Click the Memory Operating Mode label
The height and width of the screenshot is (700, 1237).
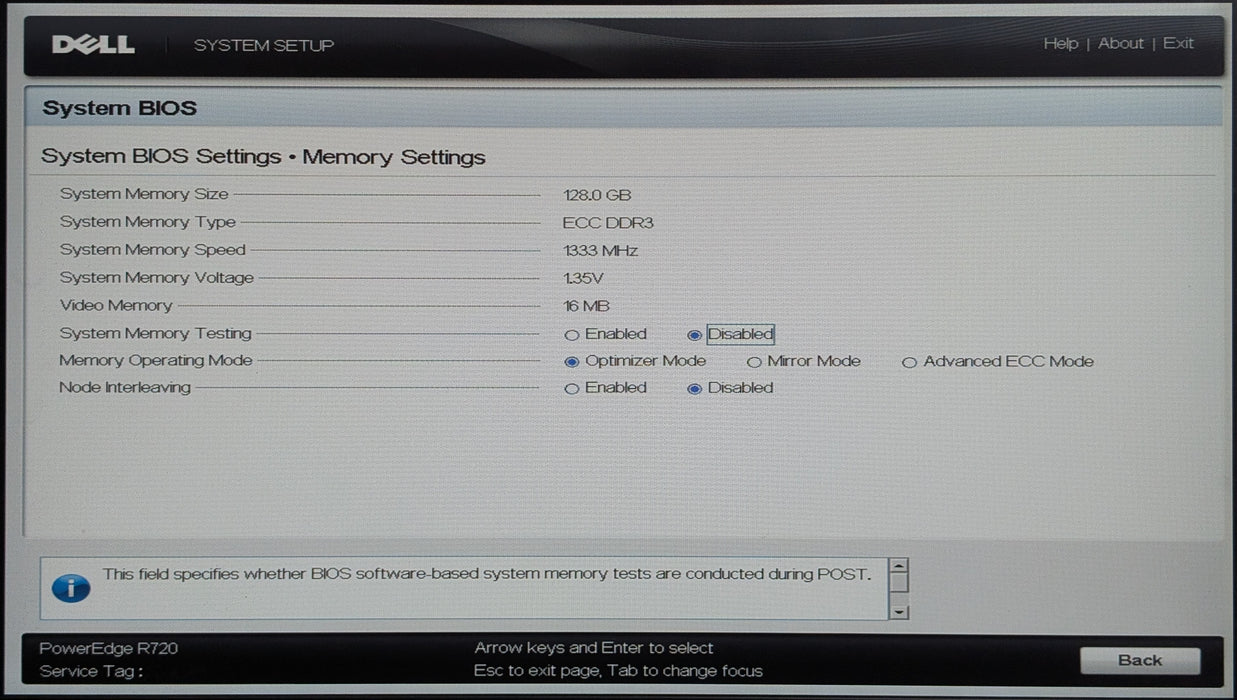(156, 360)
